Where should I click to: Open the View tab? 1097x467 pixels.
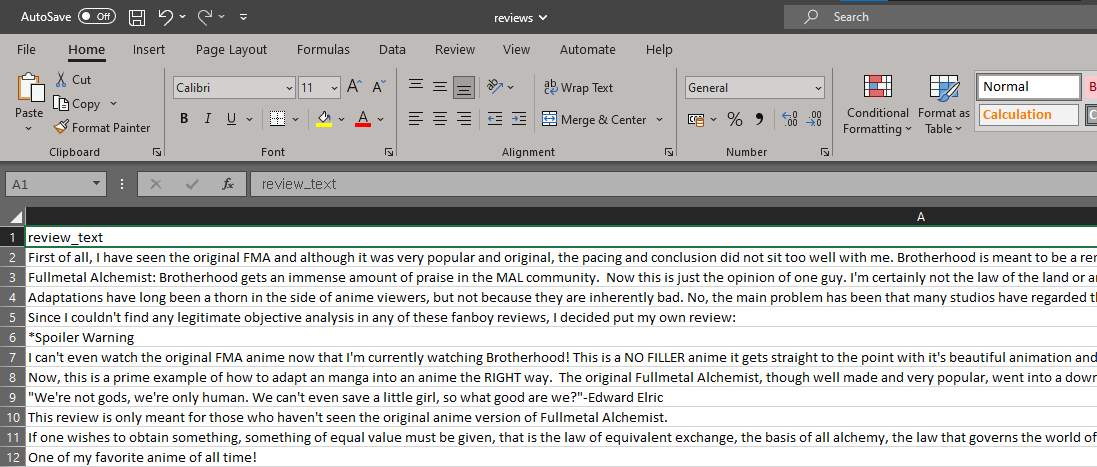516,50
